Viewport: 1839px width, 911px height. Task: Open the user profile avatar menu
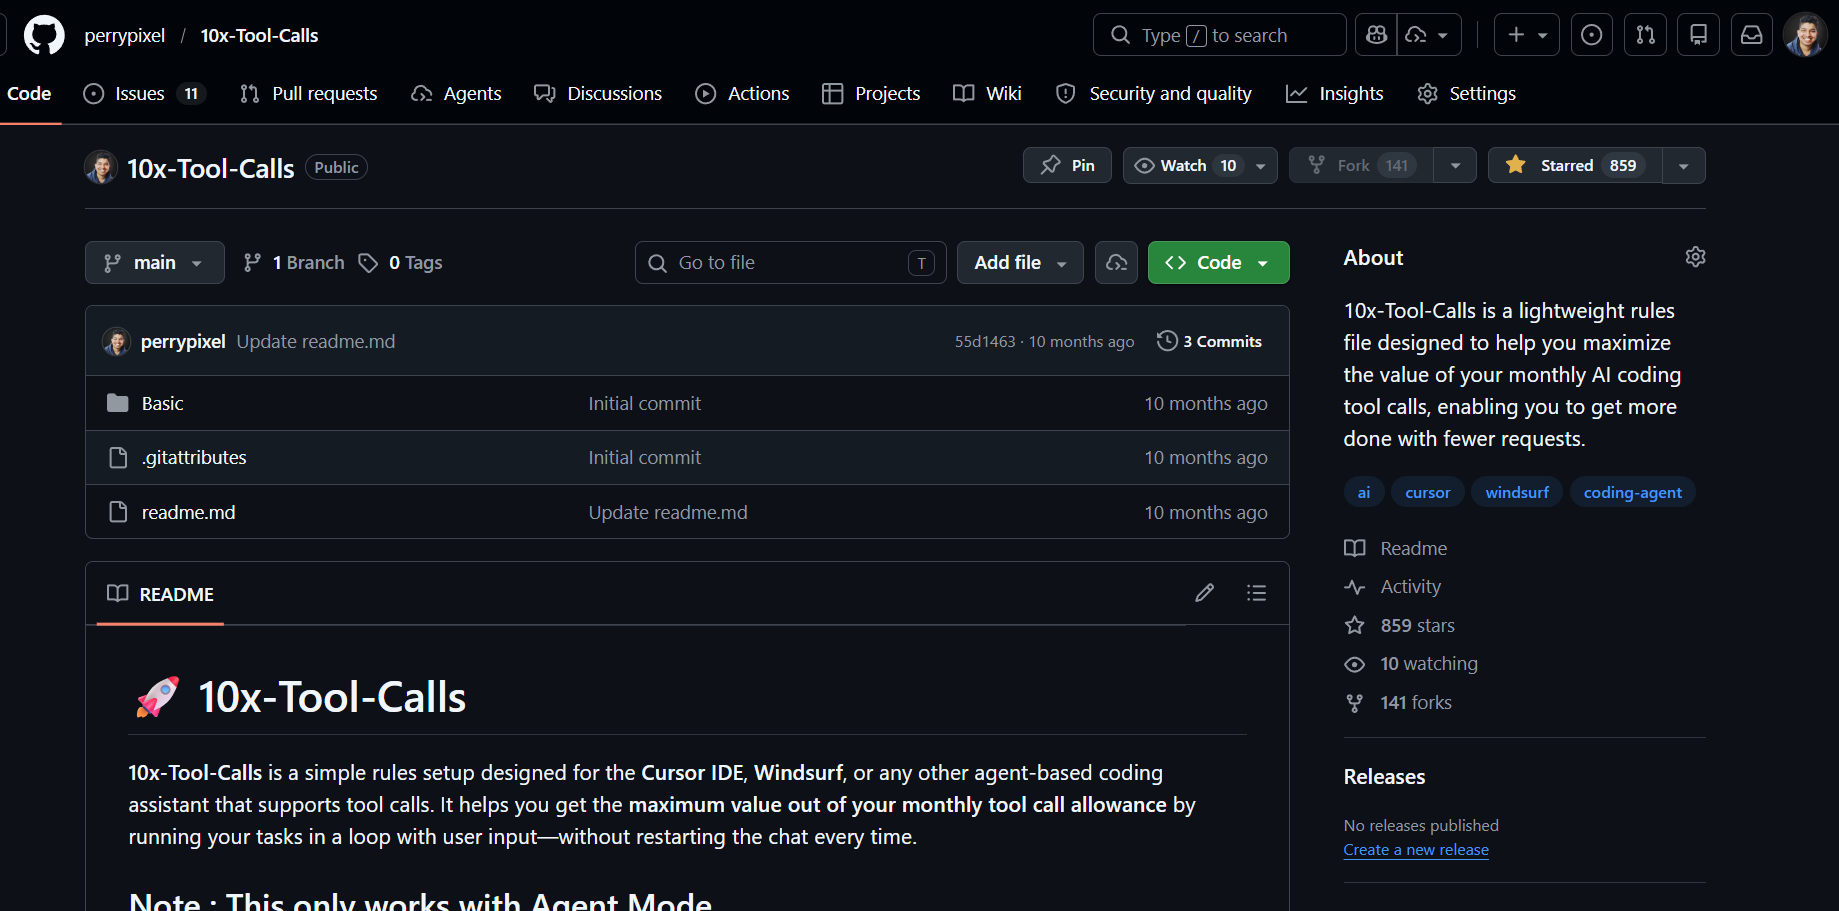pos(1805,35)
